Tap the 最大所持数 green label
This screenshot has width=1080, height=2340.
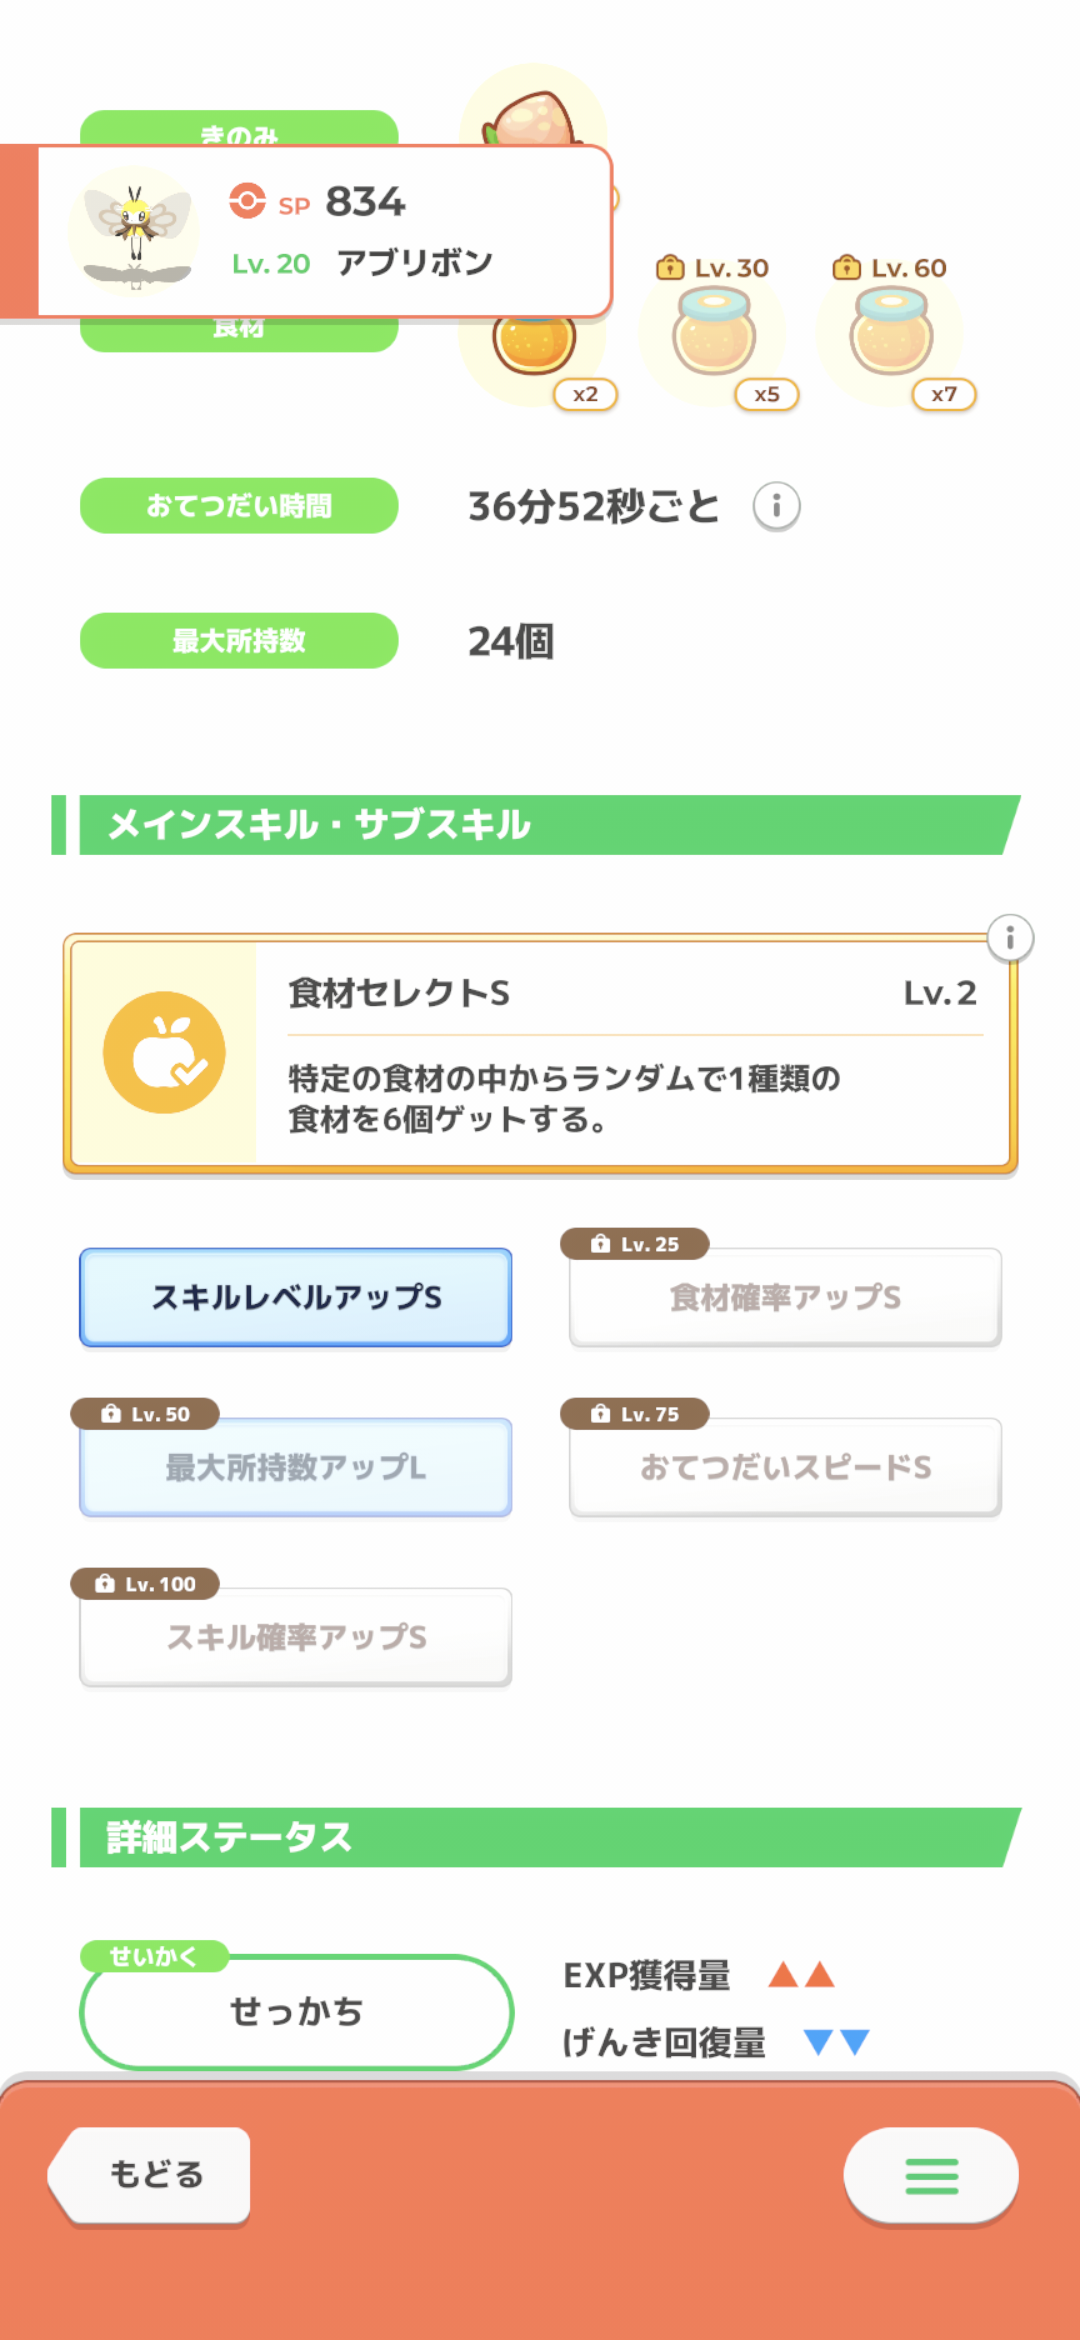239,641
